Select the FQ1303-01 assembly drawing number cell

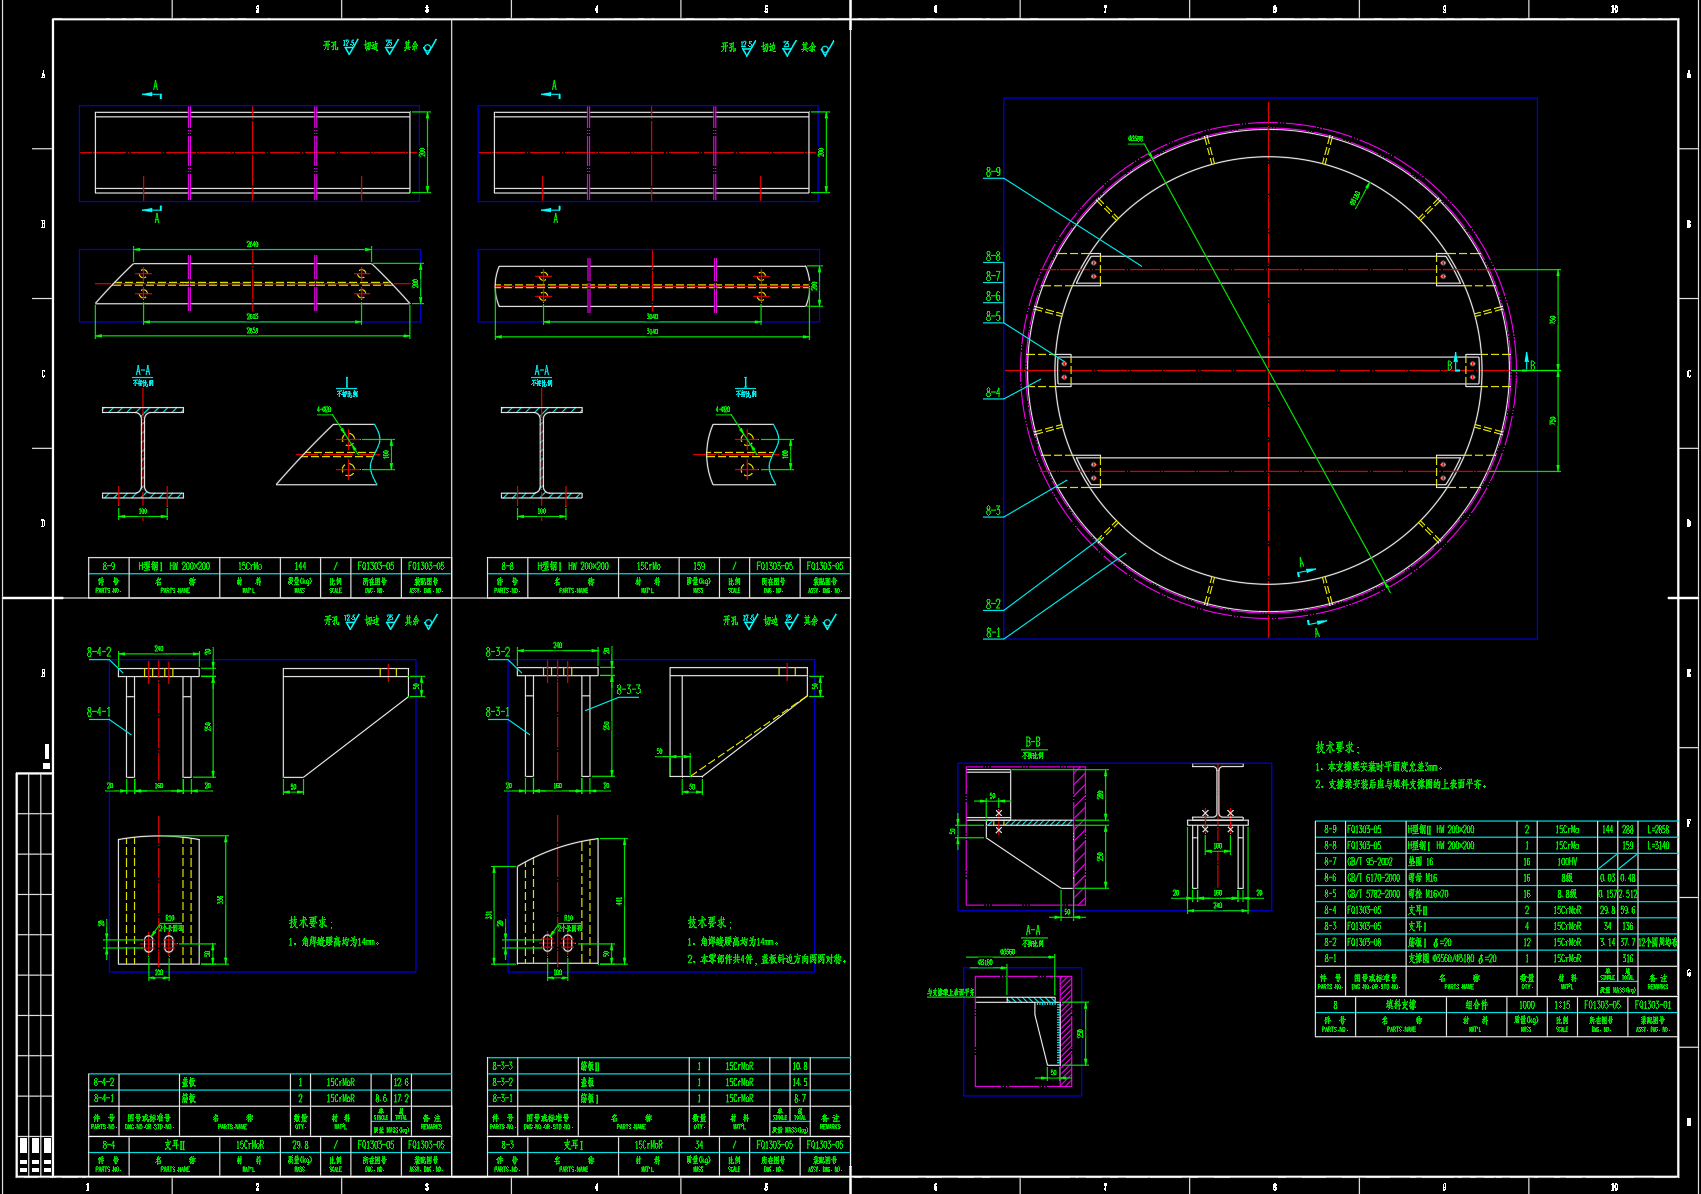pos(1653,1005)
